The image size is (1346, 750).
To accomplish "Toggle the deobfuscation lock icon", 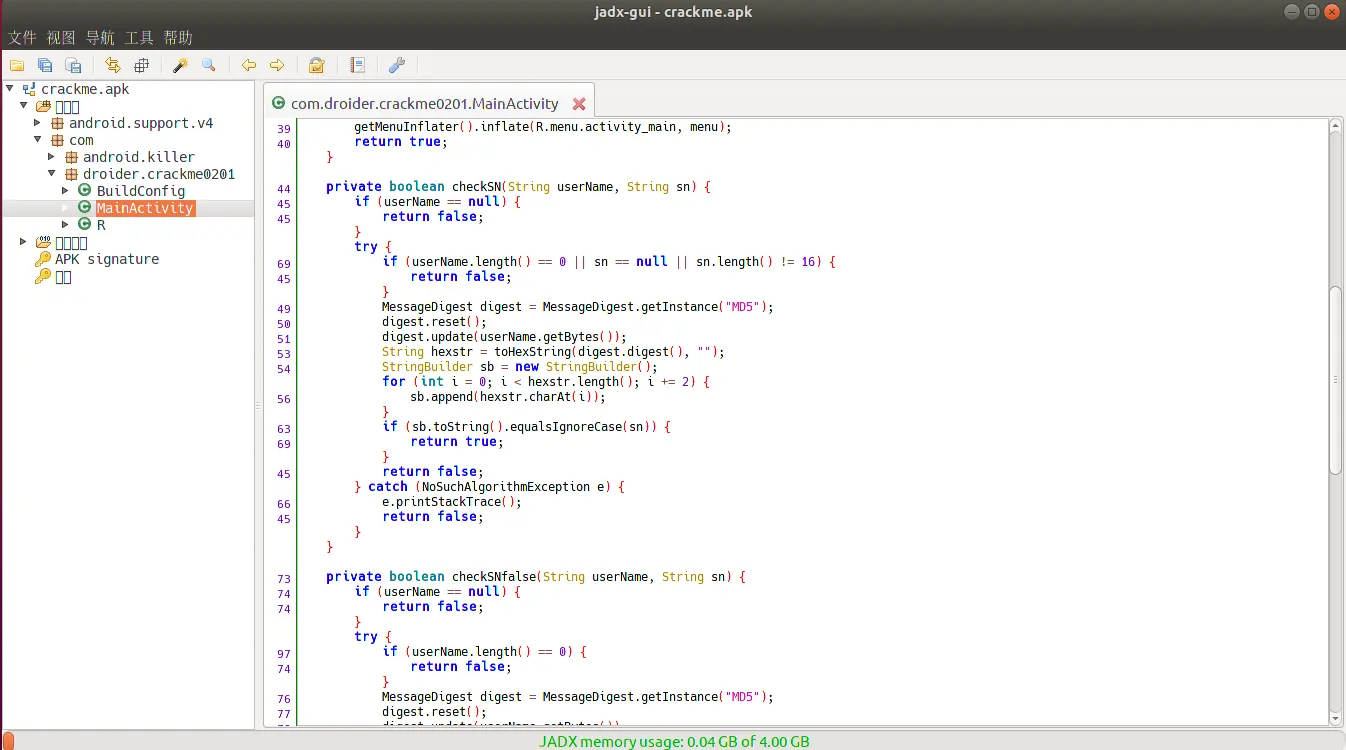I will (316, 65).
